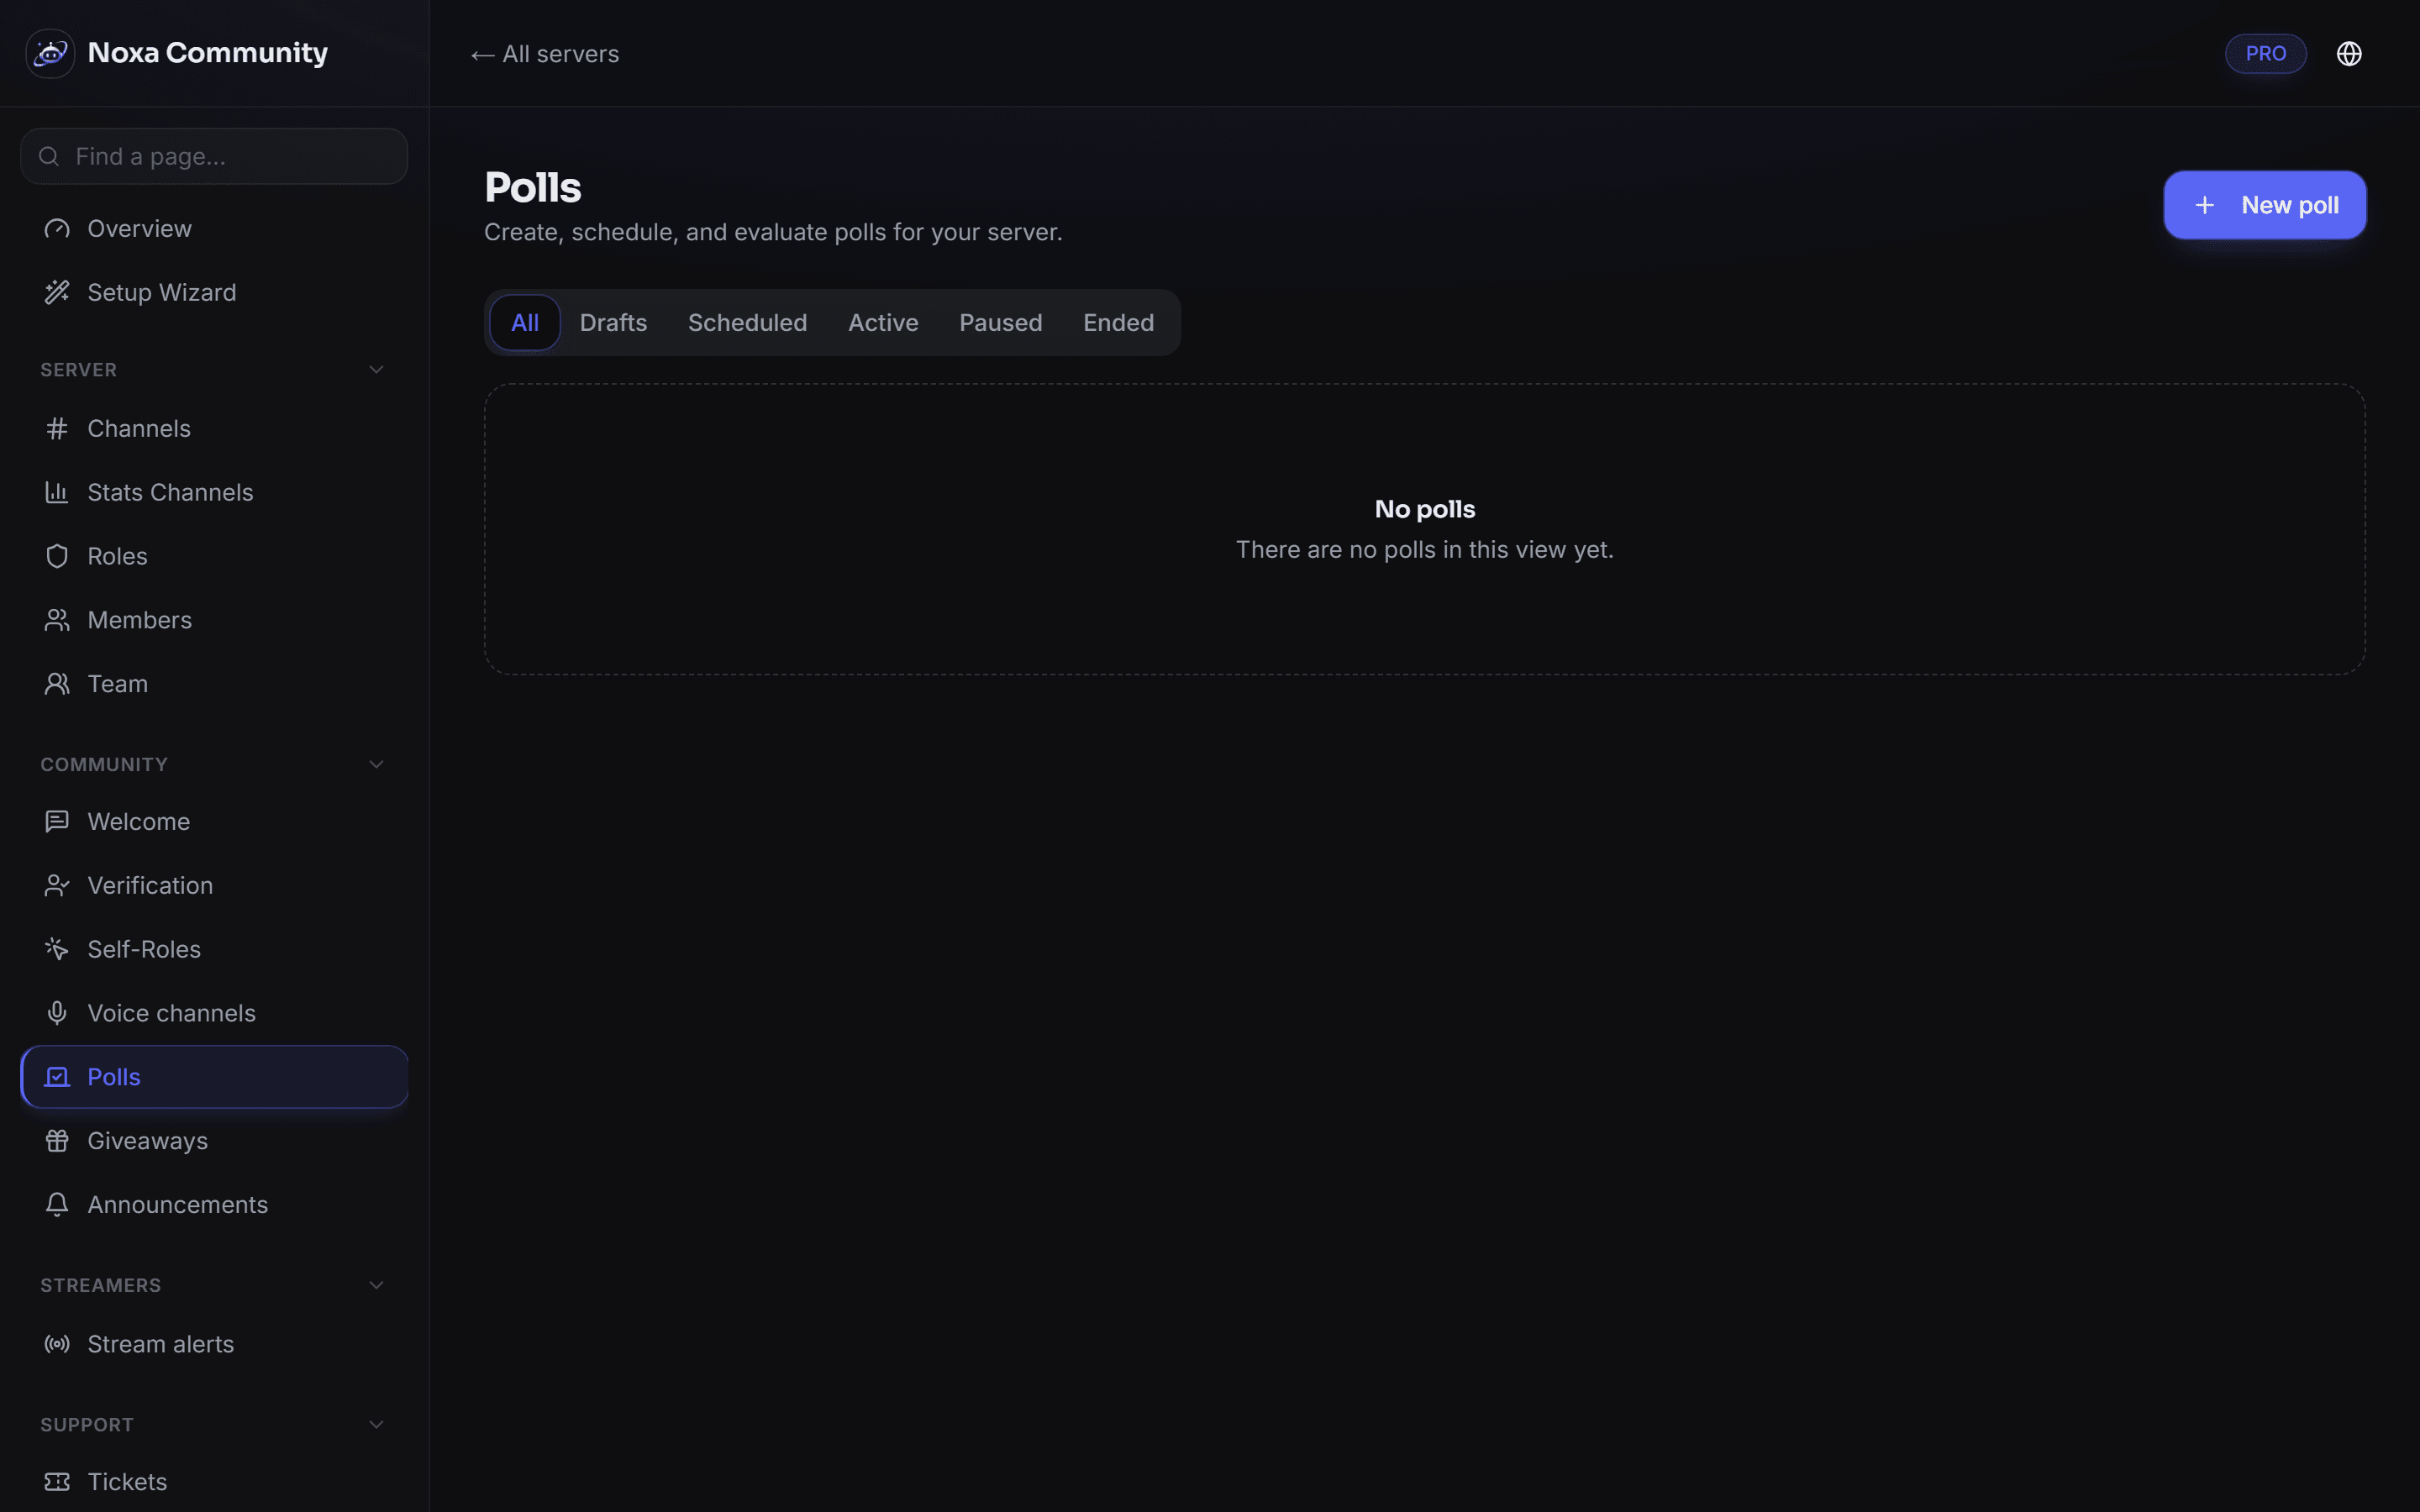2420x1512 pixels.
Task: Select the All polls tab
Action: 525,323
